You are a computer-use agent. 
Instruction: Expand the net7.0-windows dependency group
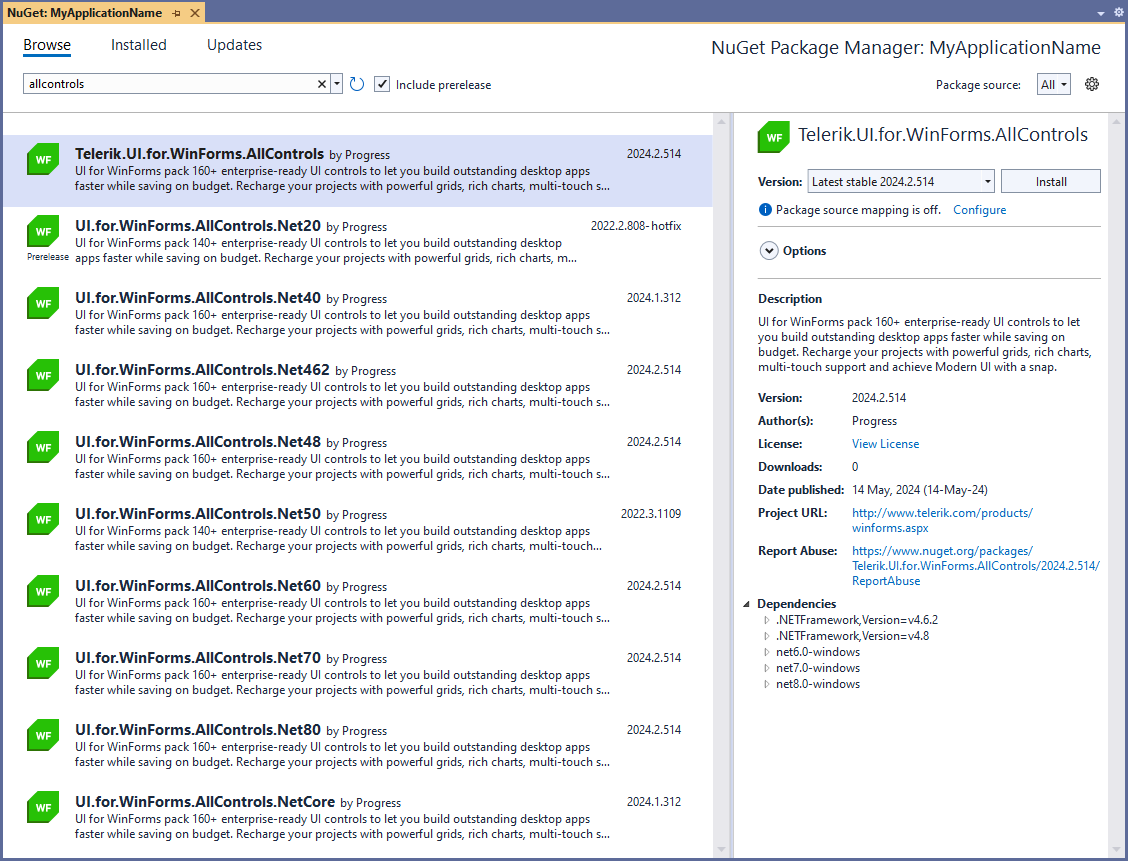[767, 668]
